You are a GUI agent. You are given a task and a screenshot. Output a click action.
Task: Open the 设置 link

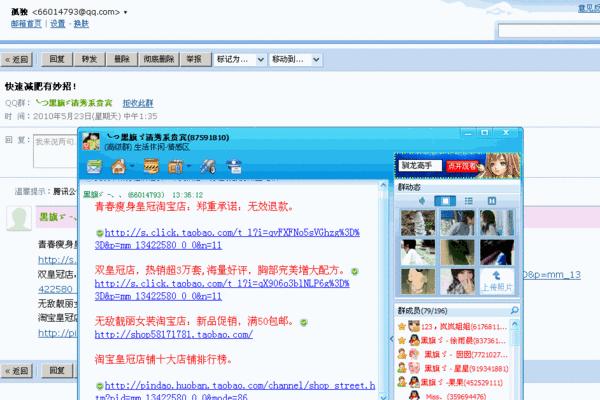58,24
